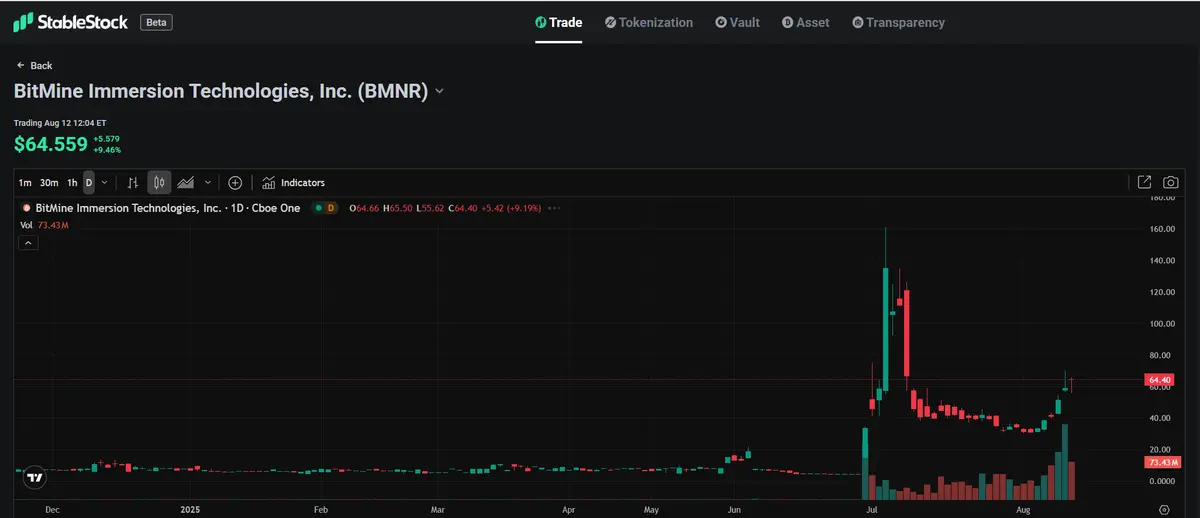1200x518 pixels.
Task: Switch to the Trade tab
Action: coord(559,22)
